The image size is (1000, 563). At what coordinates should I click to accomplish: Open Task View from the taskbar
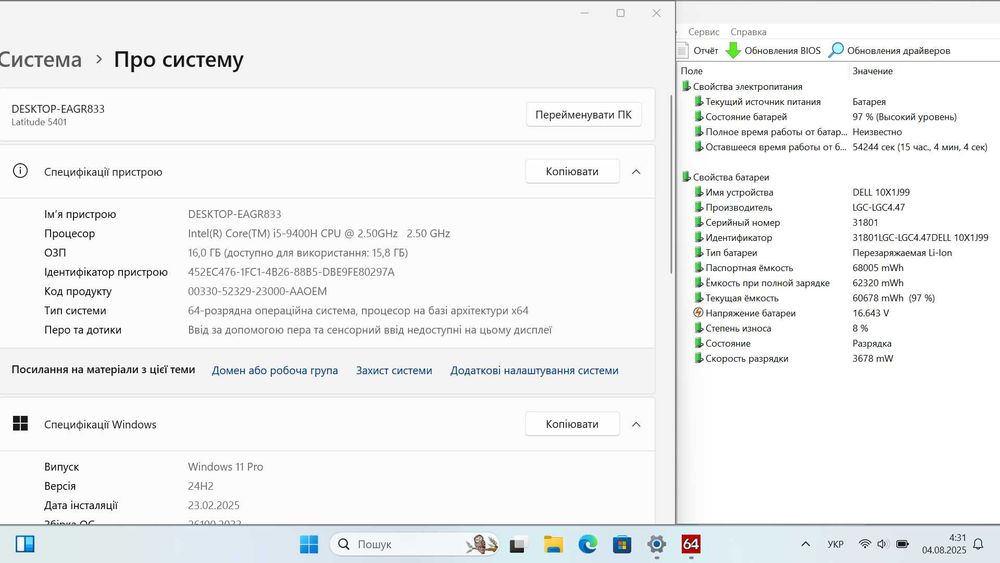(x=517, y=545)
